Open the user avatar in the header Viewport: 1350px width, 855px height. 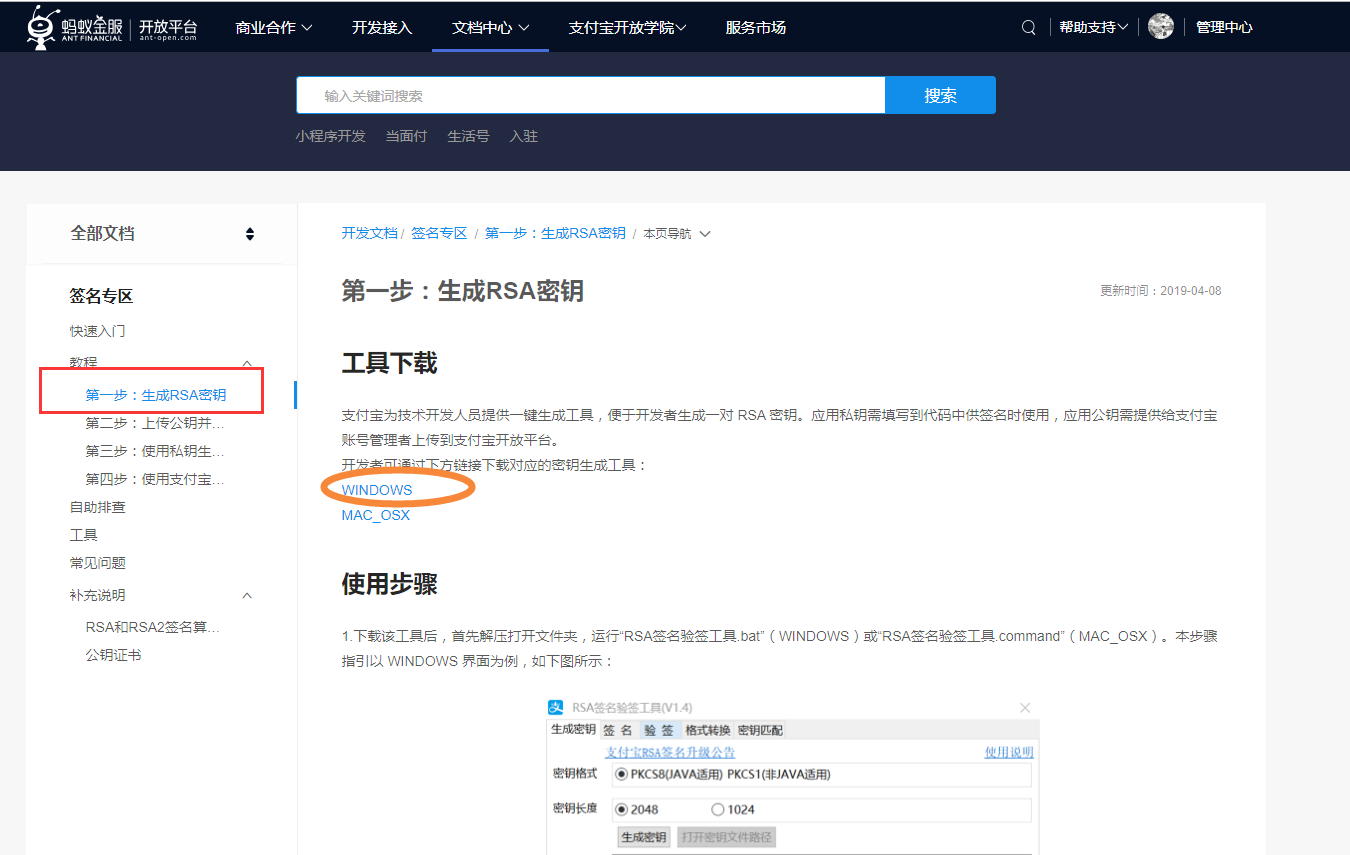coord(1161,27)
